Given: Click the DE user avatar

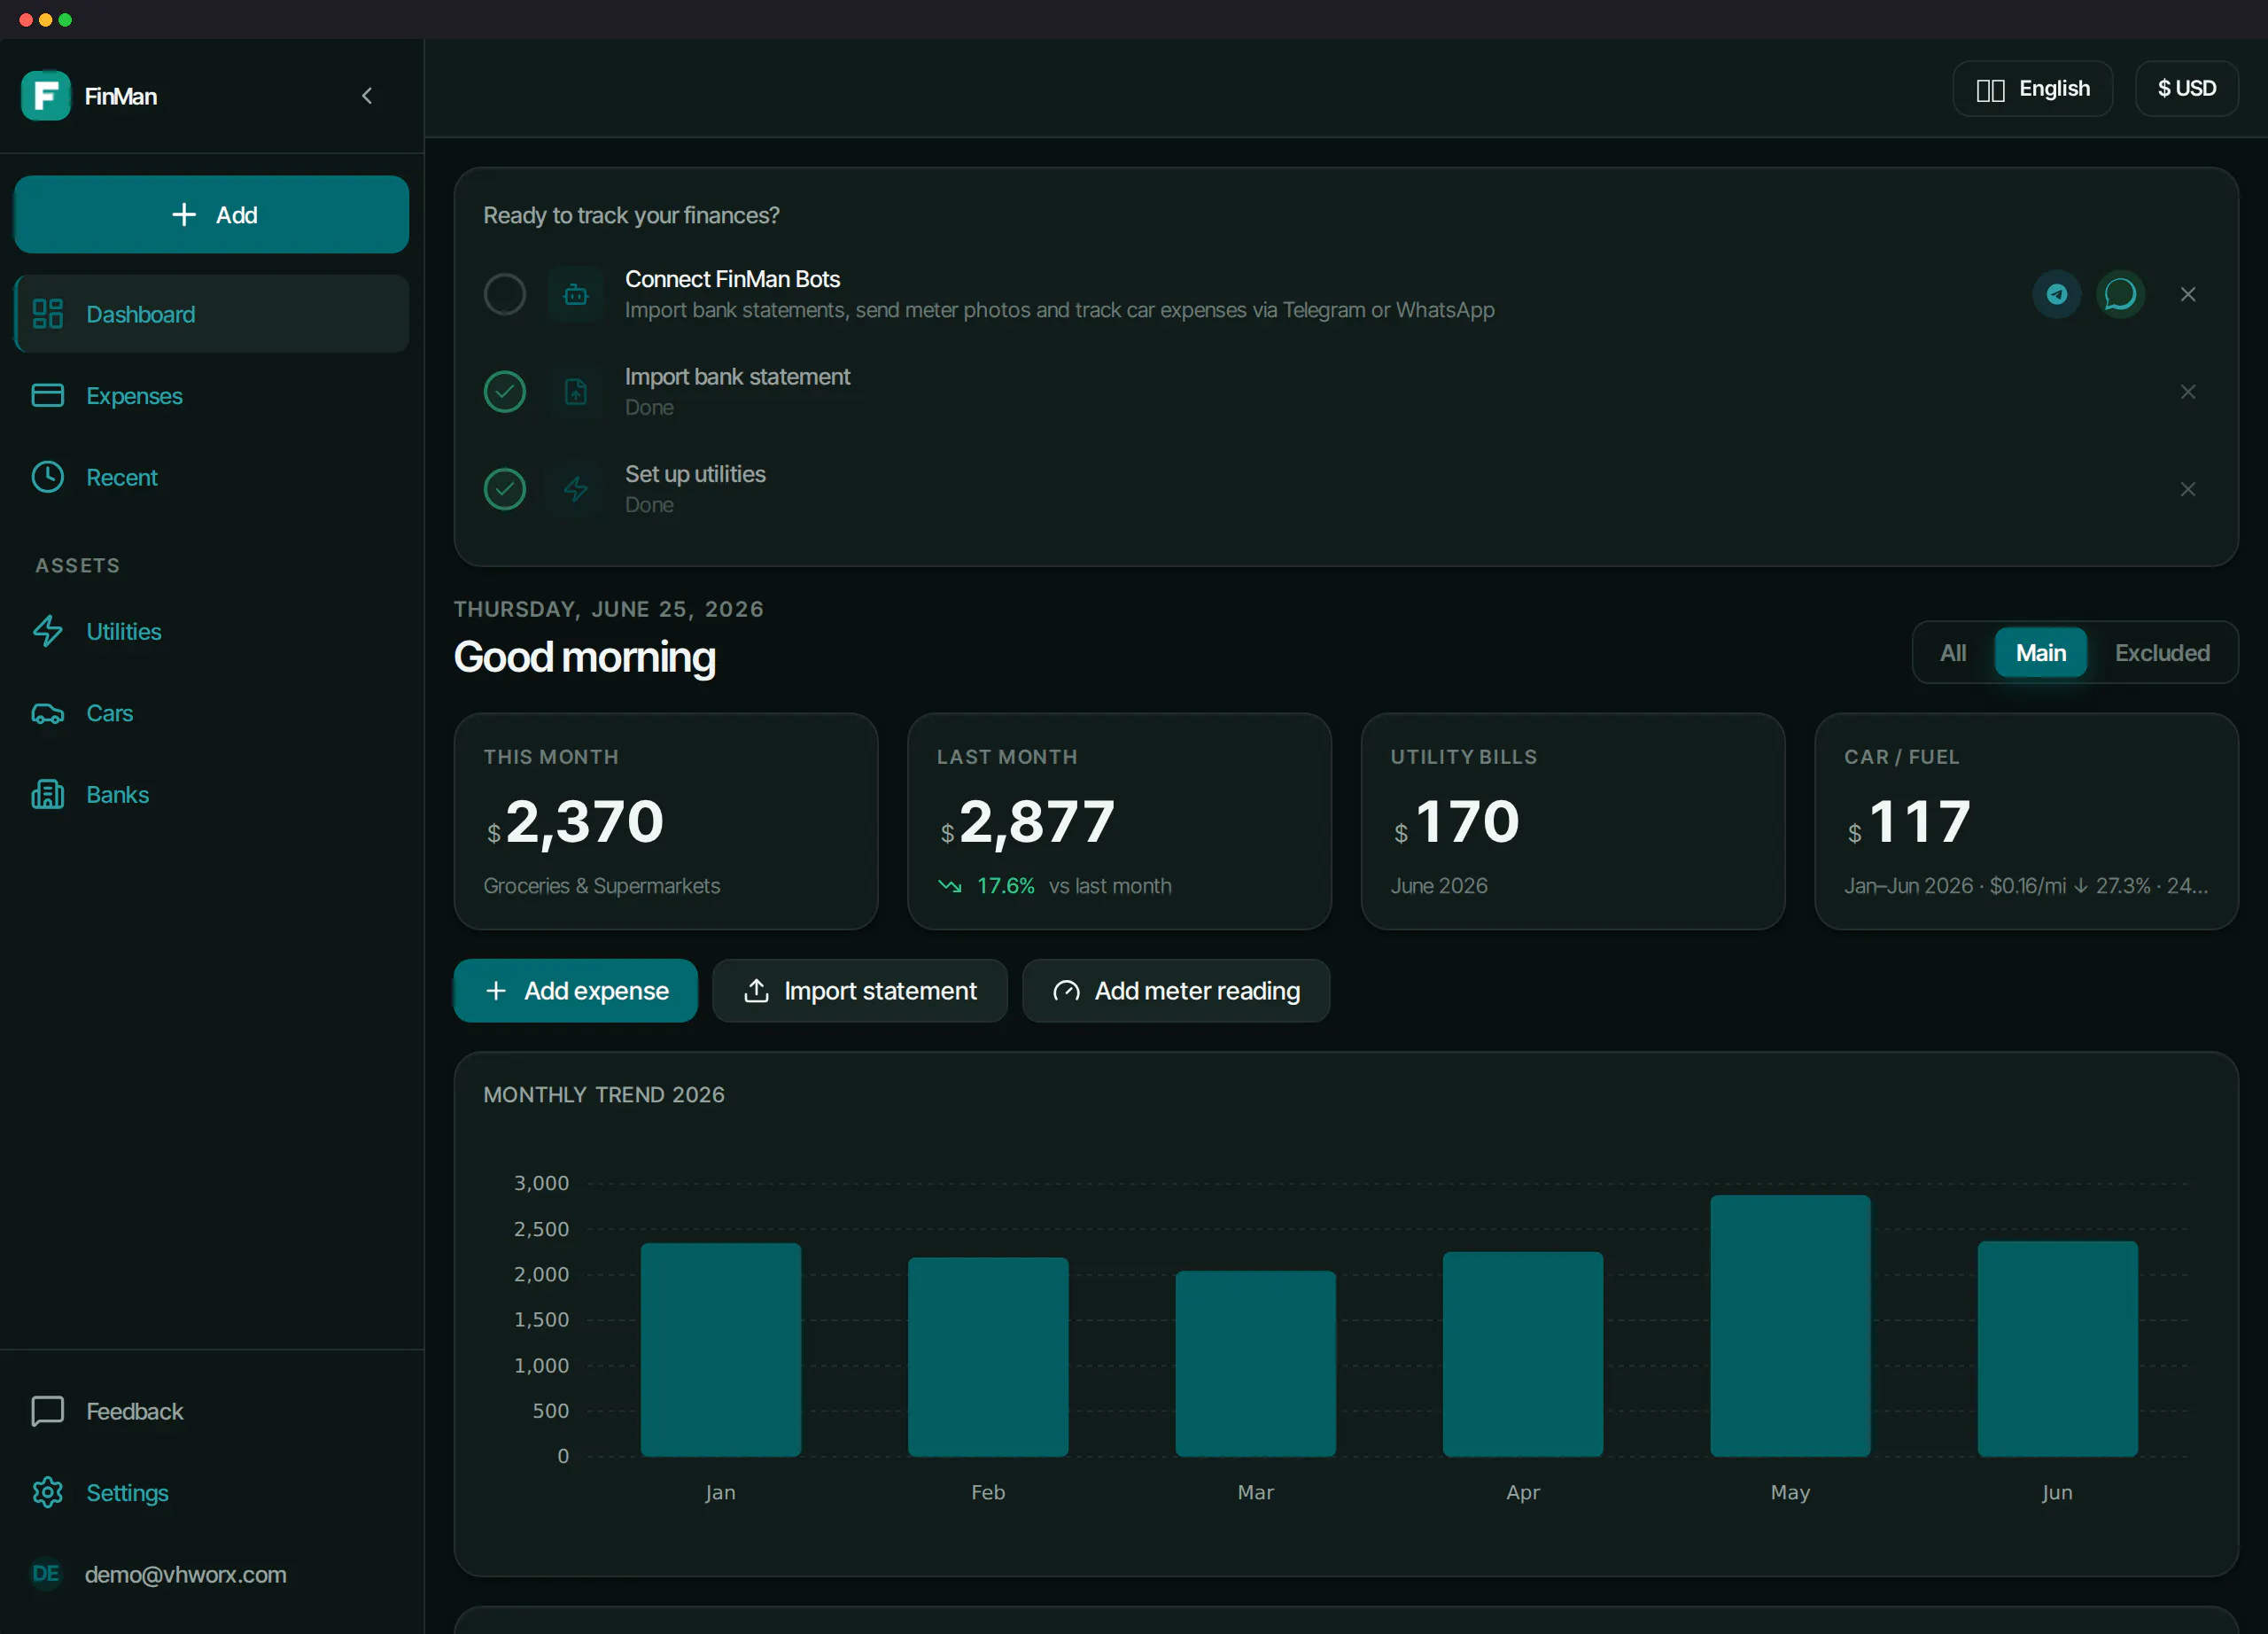Looking at the screenshot, I should (x=46, y=1574).
